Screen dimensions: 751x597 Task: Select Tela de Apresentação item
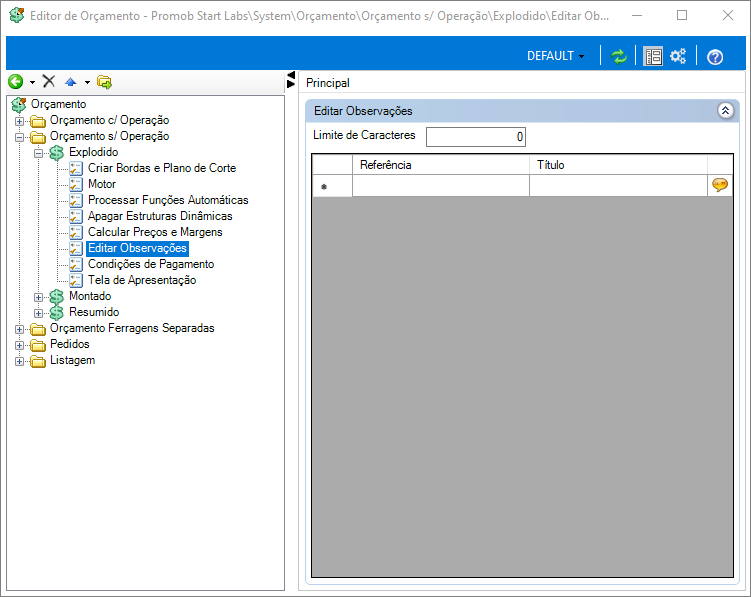tap(142, 280)
